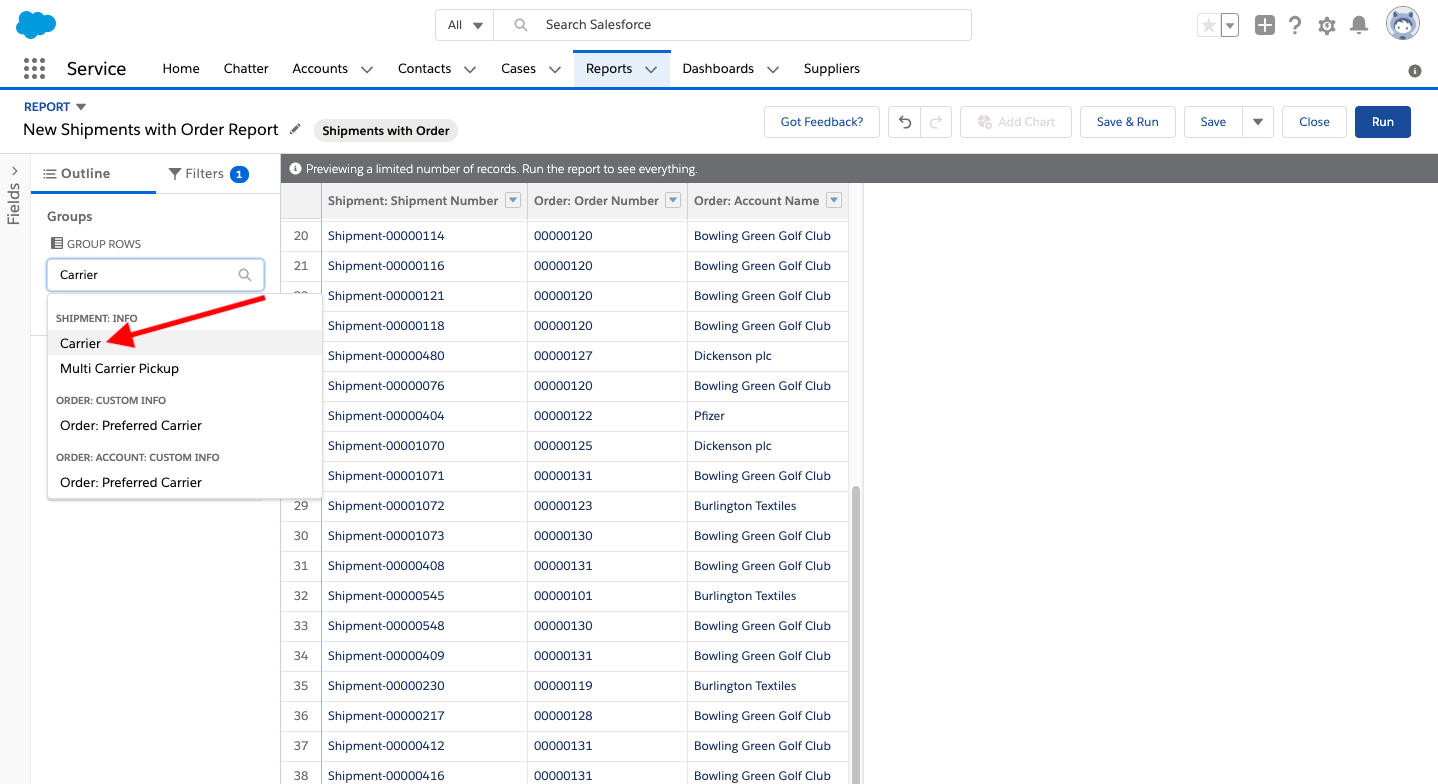Switch to the Filters tab

click(208, 173)
